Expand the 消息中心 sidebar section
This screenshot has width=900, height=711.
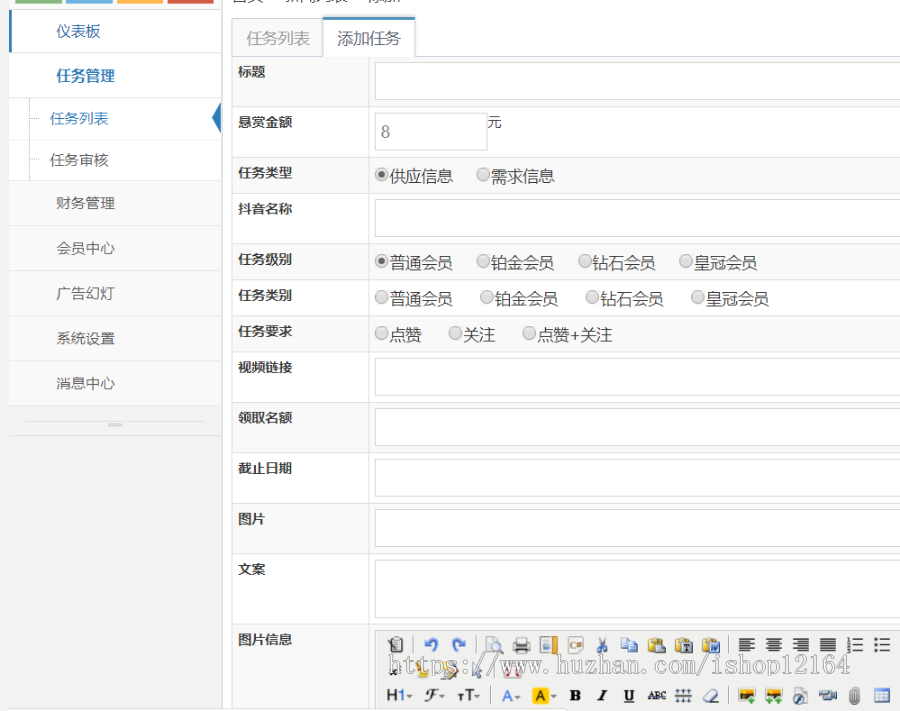[115, 383]
